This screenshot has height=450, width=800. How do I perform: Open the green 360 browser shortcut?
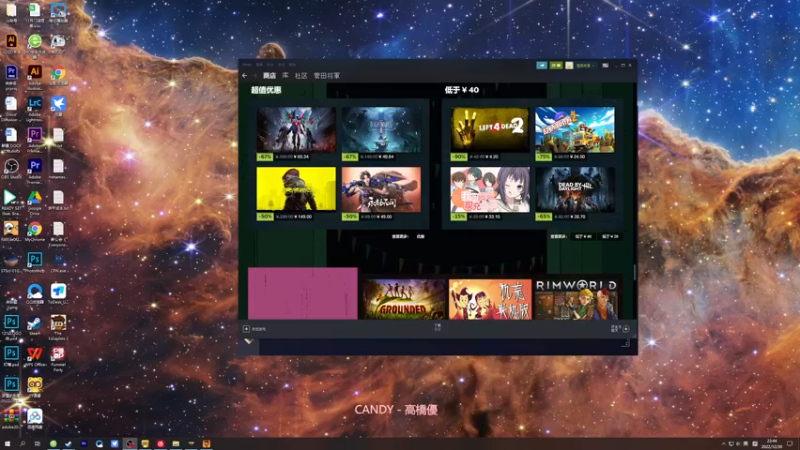[35, 45]
